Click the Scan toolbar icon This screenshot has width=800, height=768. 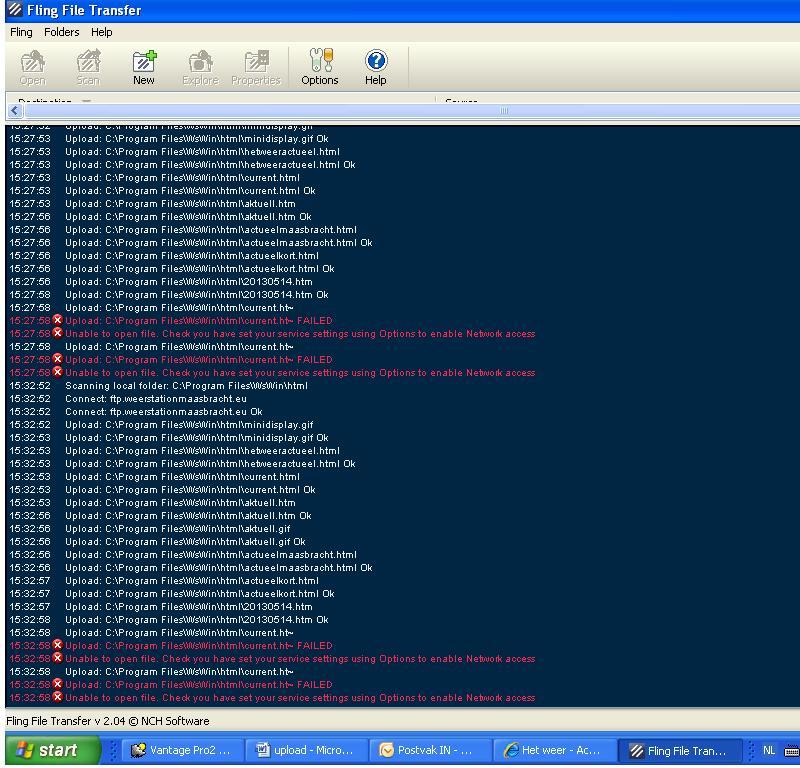tap(88, 67)
